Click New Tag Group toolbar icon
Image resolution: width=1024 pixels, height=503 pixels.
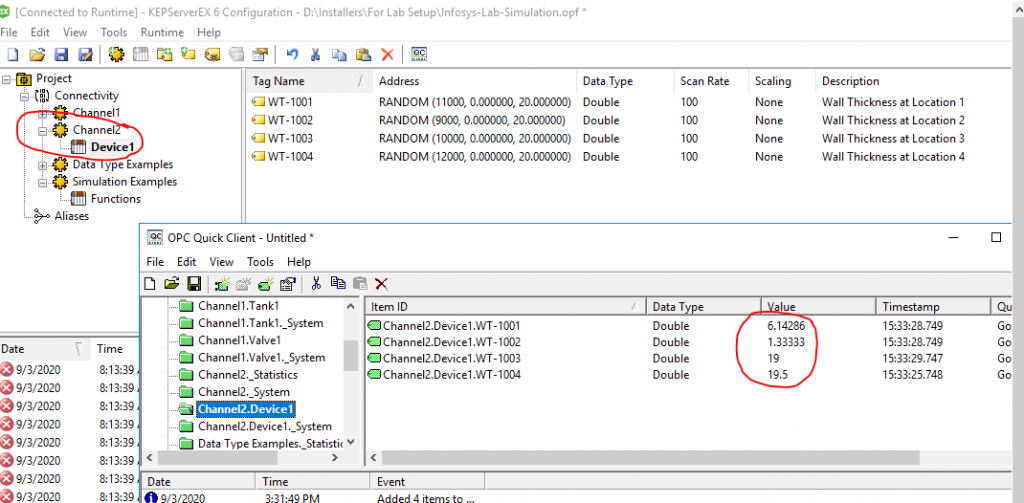[x=165, y=55]
